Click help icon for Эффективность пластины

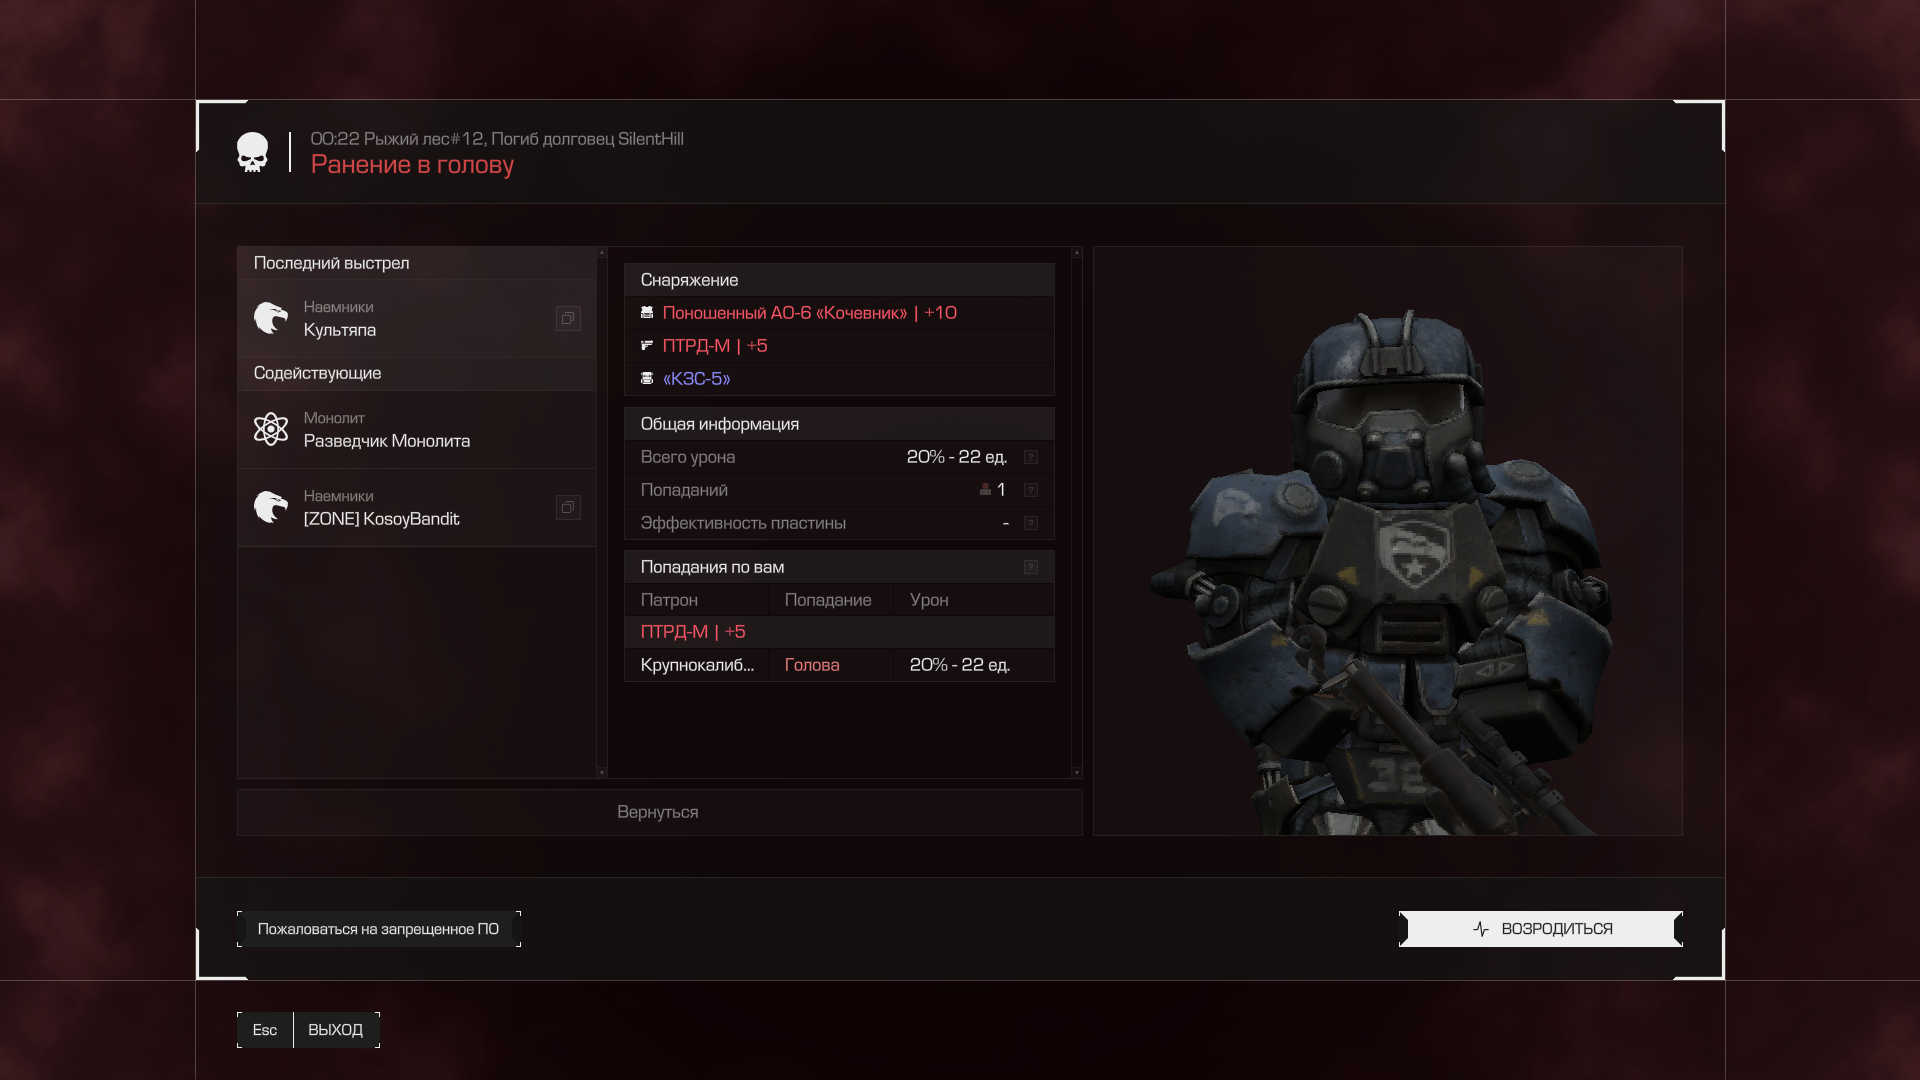click(1031, 523)
